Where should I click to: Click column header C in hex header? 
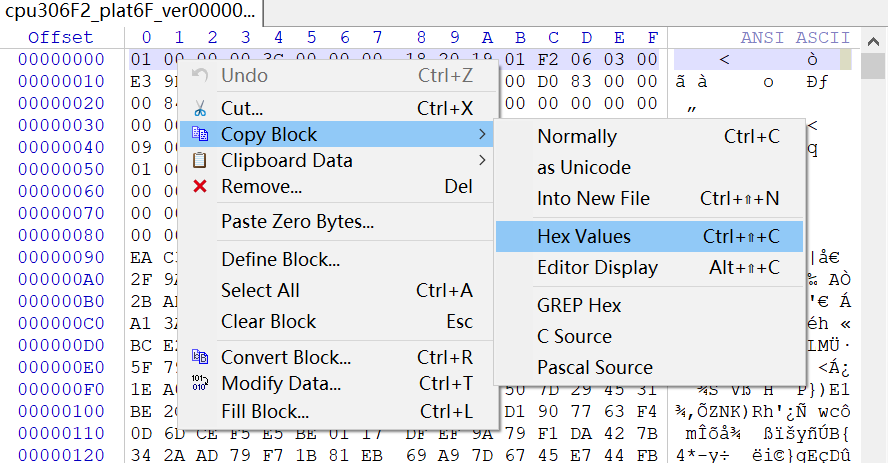553,37
